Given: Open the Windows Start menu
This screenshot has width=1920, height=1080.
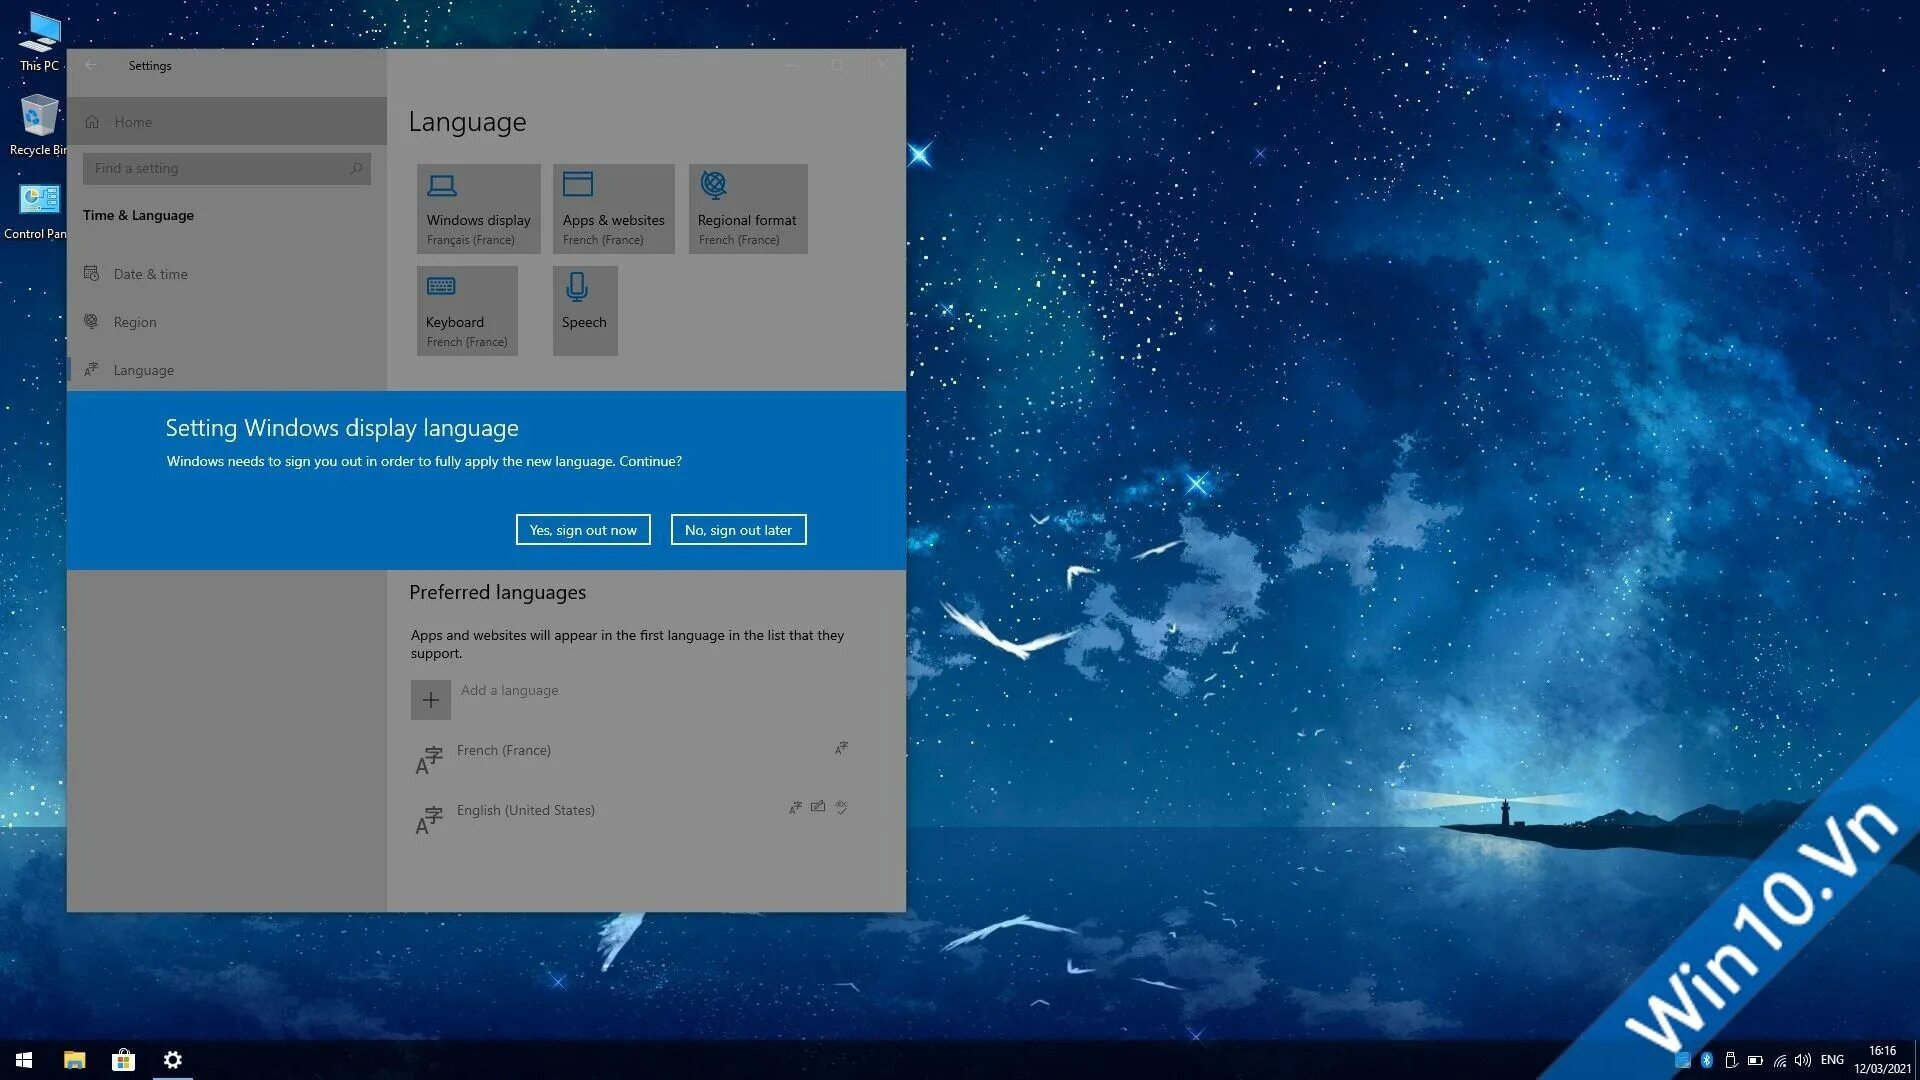Looking at the screenshot, I should tap(24, 1060).
